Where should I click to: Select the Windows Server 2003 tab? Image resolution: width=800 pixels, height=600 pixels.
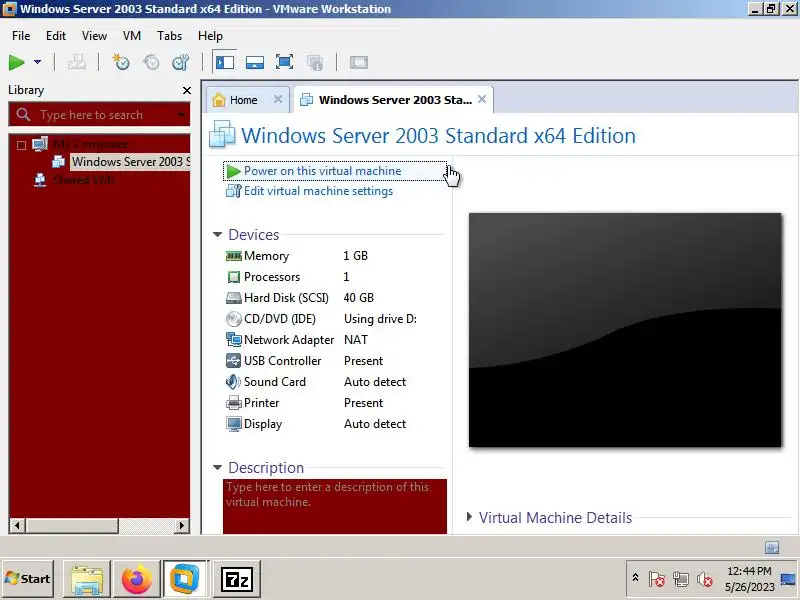click(x=395, y=100)
